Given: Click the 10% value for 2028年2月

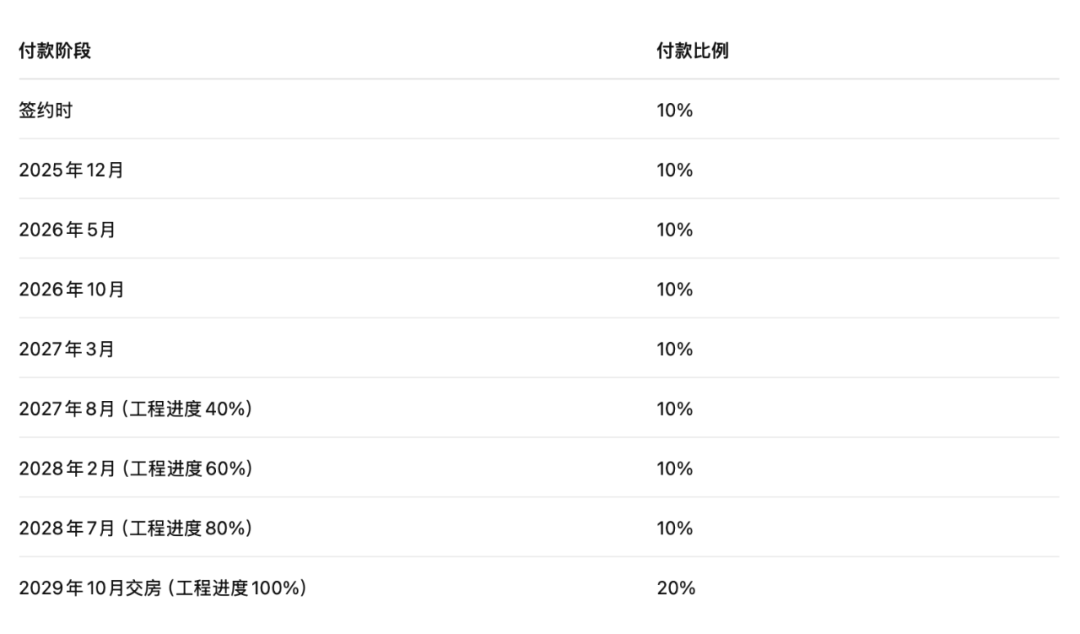Looking at the screenshot, I should click(x=674, y=468).
